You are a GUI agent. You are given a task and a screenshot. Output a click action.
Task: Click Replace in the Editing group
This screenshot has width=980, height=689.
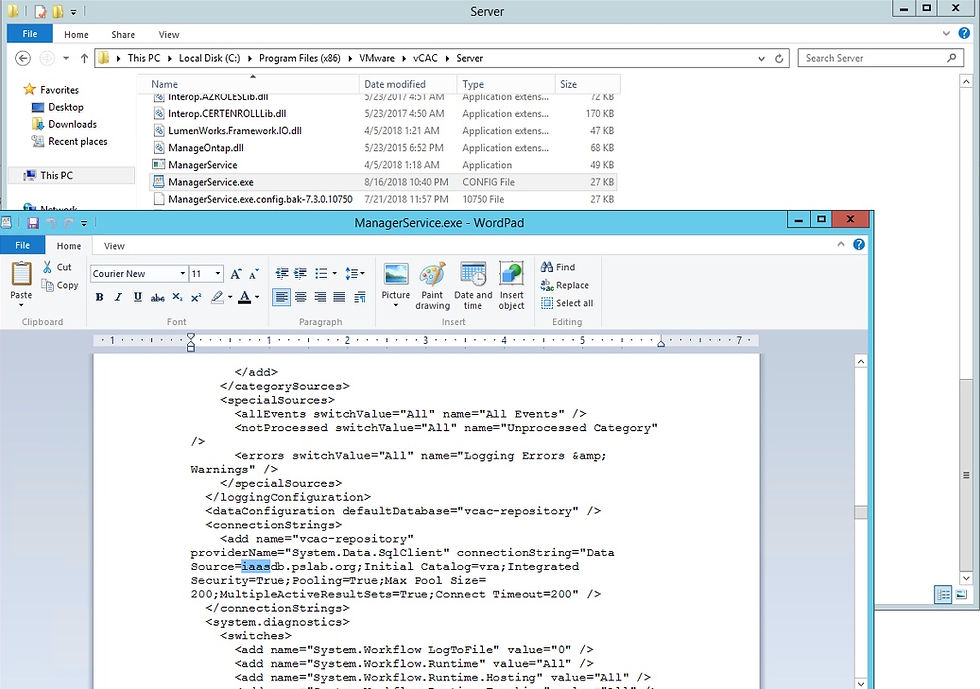point(565,285)
